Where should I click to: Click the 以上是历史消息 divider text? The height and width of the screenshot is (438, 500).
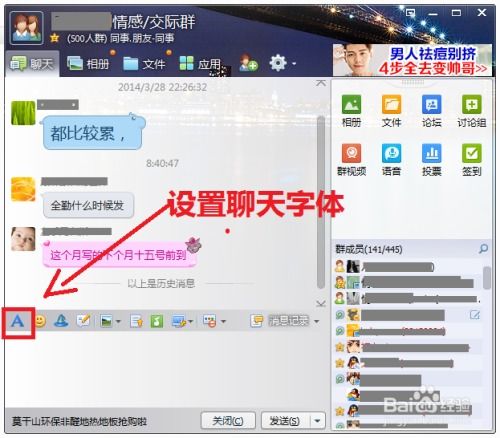click(161, 284)
